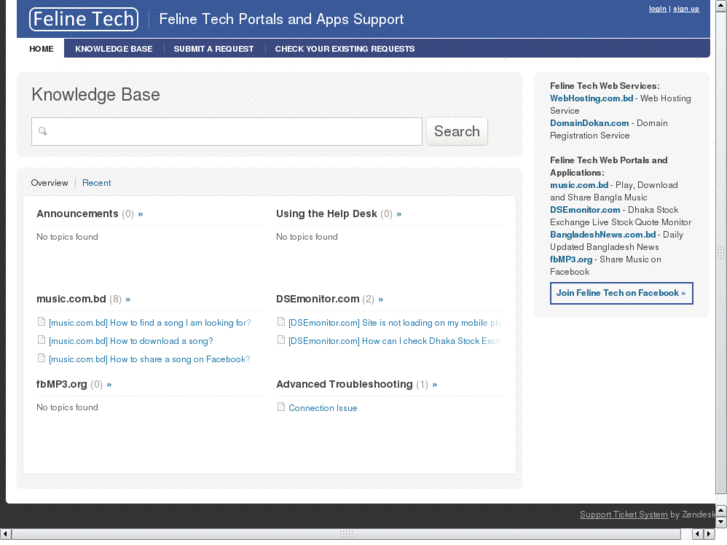Click the login link

[x=657, y=9]
